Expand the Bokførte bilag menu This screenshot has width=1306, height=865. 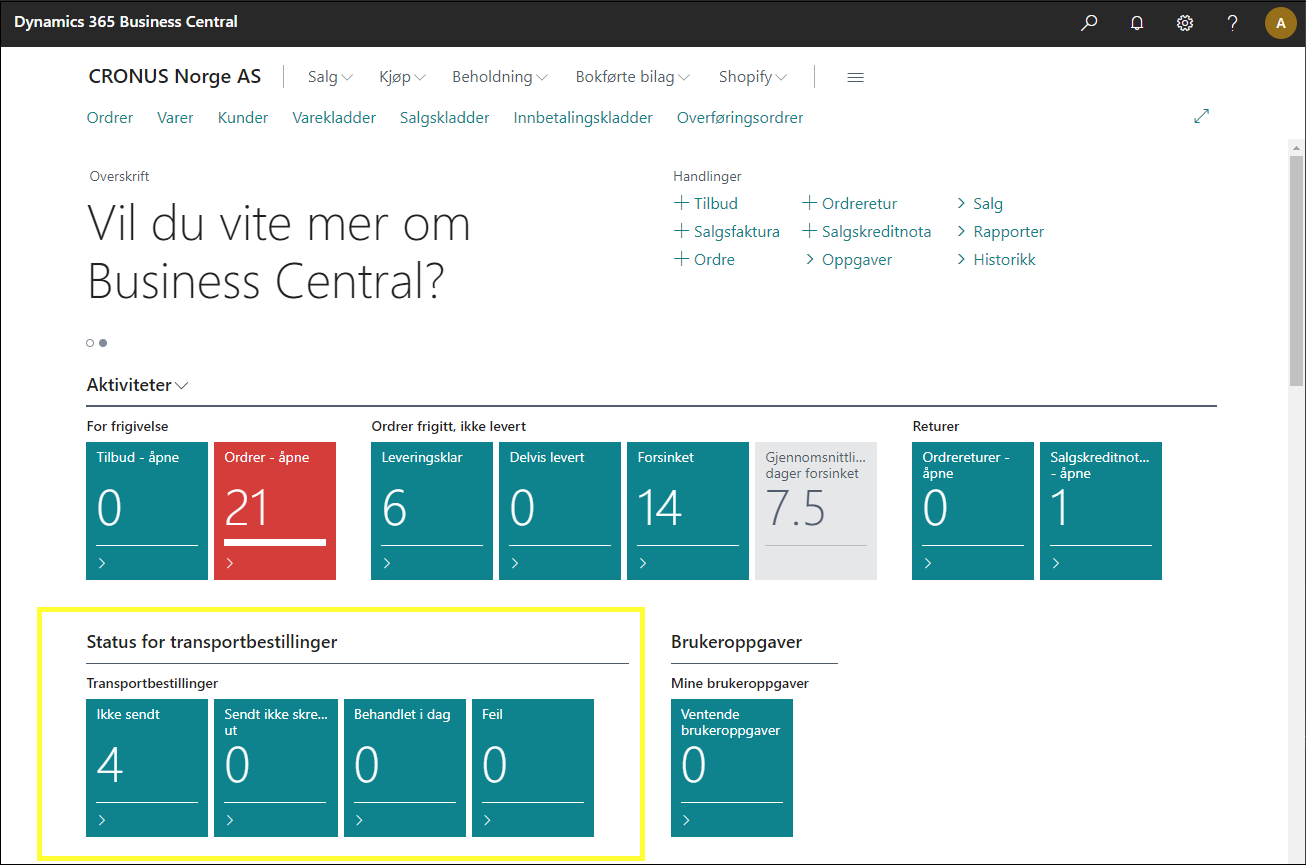pyautogui.click(x=633, y=77)
